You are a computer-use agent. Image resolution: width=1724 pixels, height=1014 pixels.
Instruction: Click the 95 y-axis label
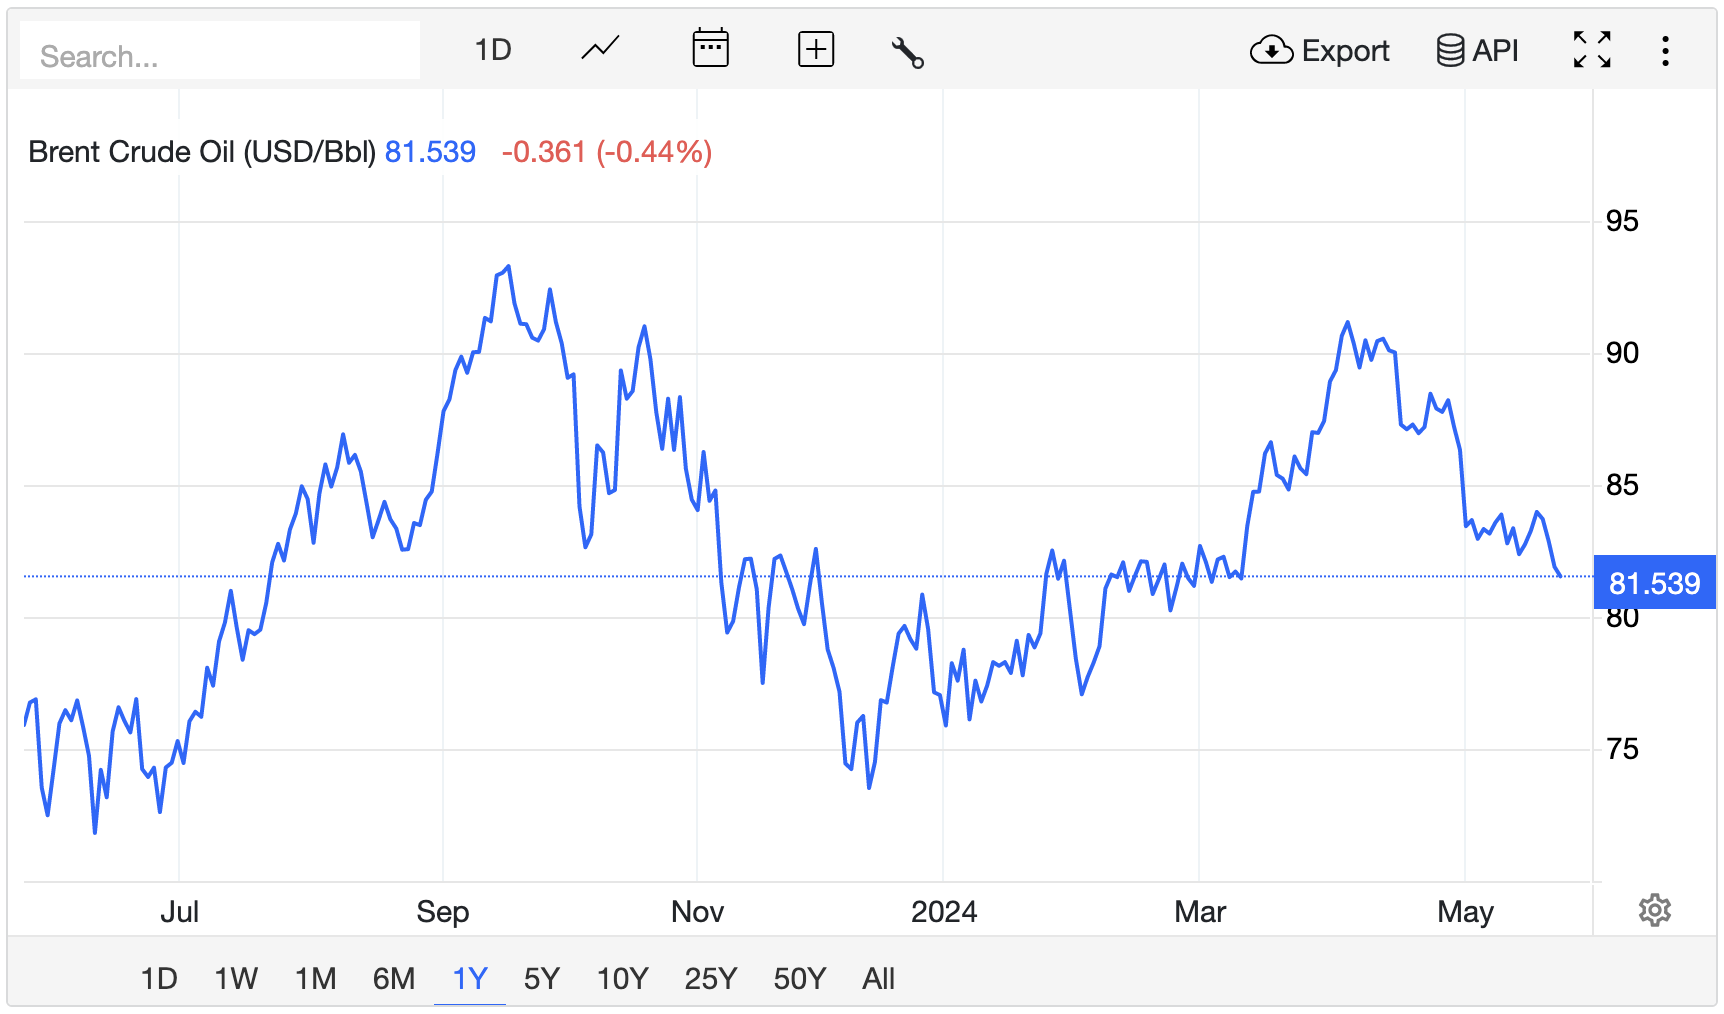(x=1621, y=221)
